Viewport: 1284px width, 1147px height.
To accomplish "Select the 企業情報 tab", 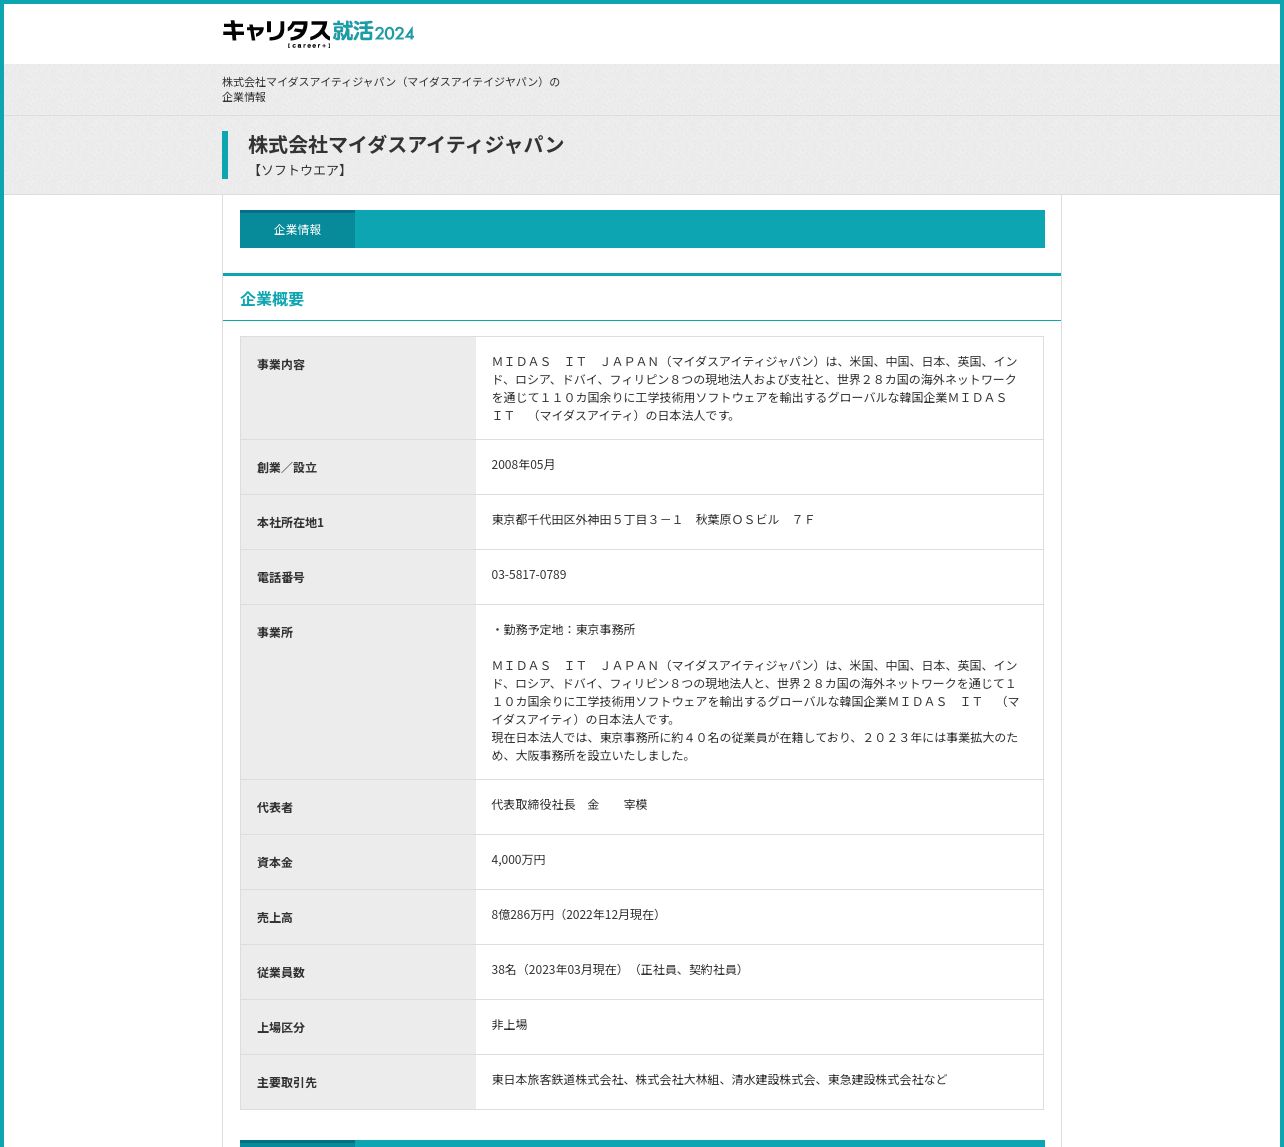I will click(297, 229).
